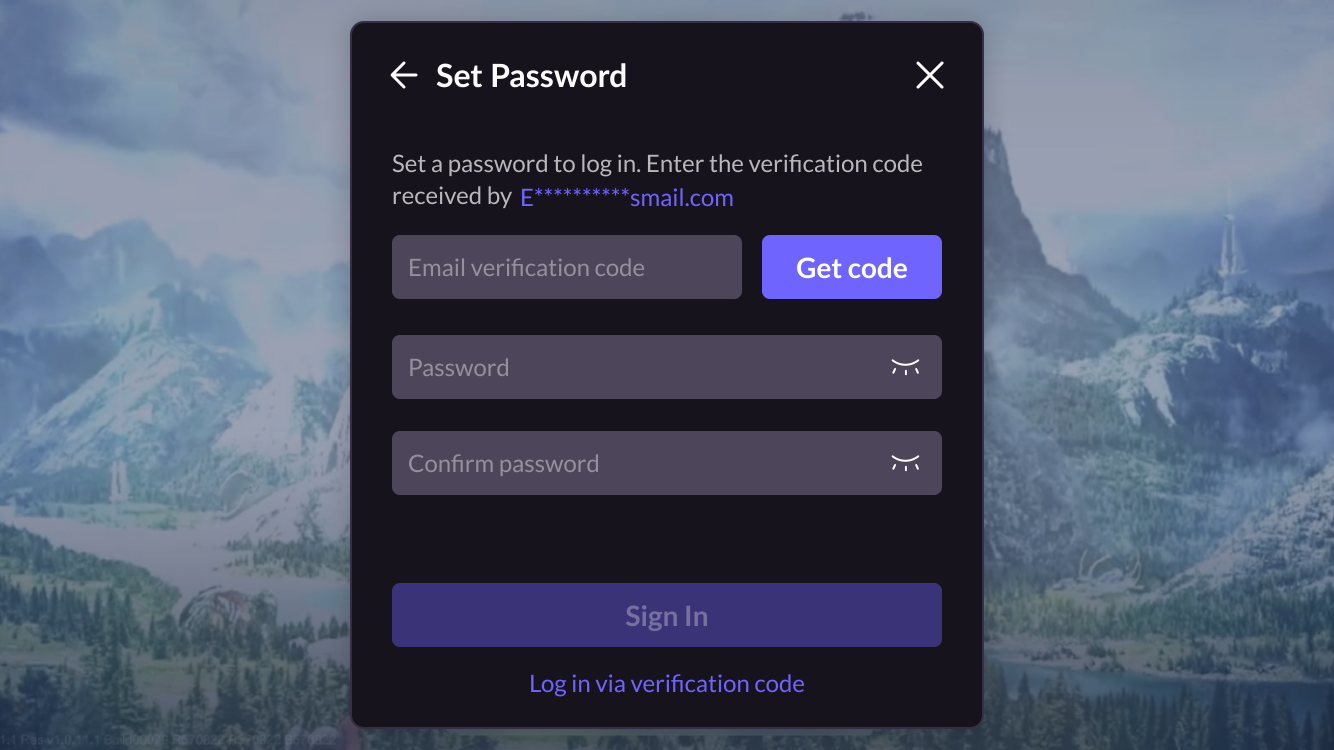Return to the previous step via arrow icon
The image size is (1334, 750).
[403, 75]
